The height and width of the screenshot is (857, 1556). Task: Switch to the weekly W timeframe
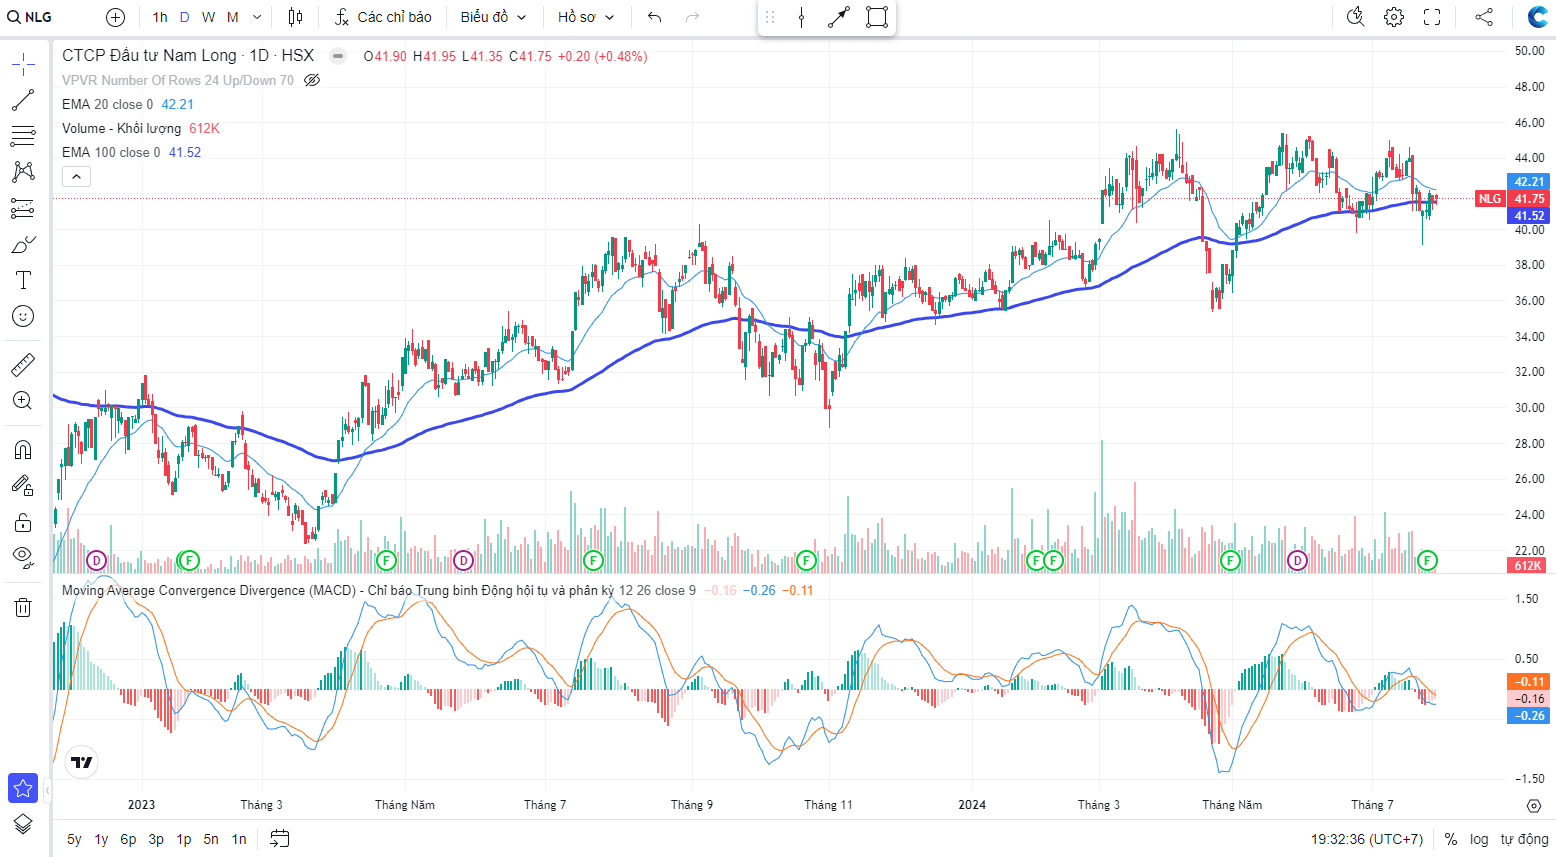(208, 17)
